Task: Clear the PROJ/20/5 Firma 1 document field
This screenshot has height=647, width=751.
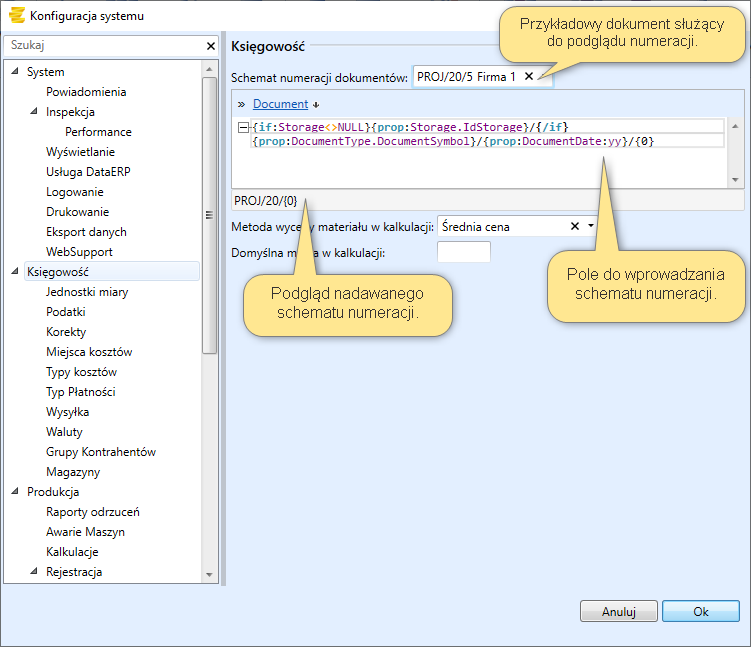Action: coord(529,77)
